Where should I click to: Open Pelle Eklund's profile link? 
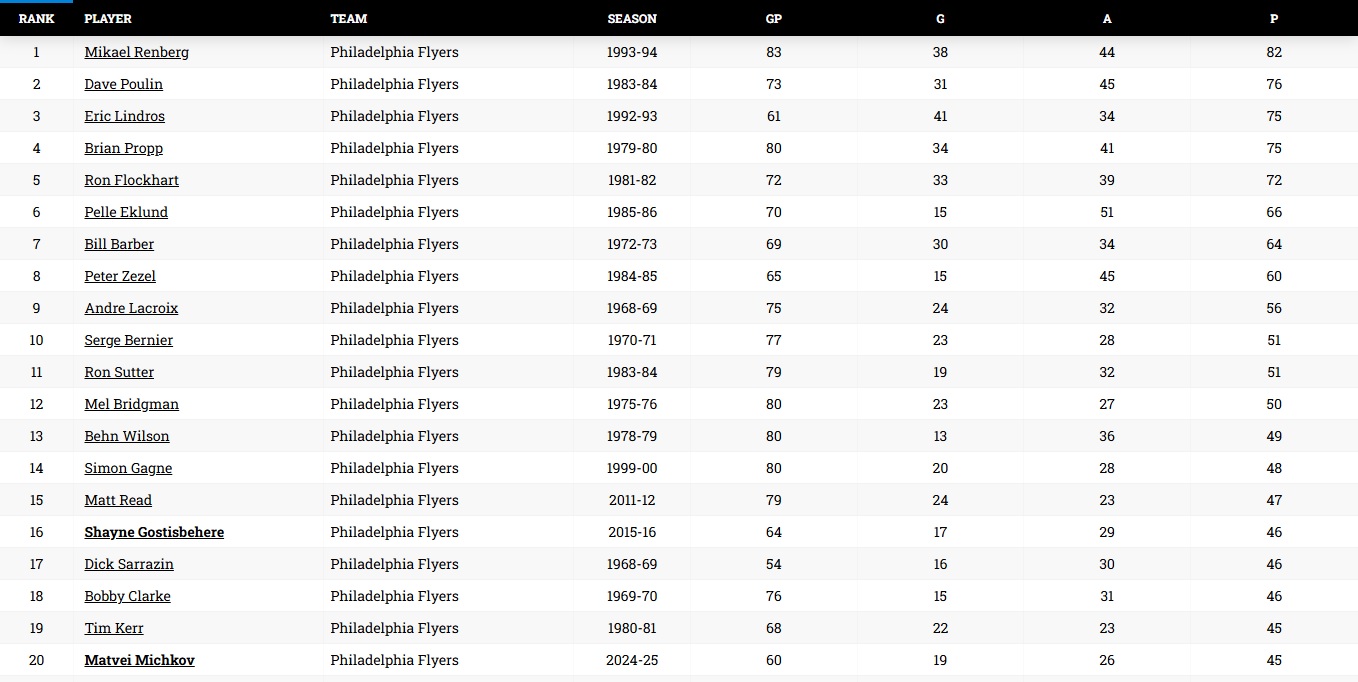126,212
